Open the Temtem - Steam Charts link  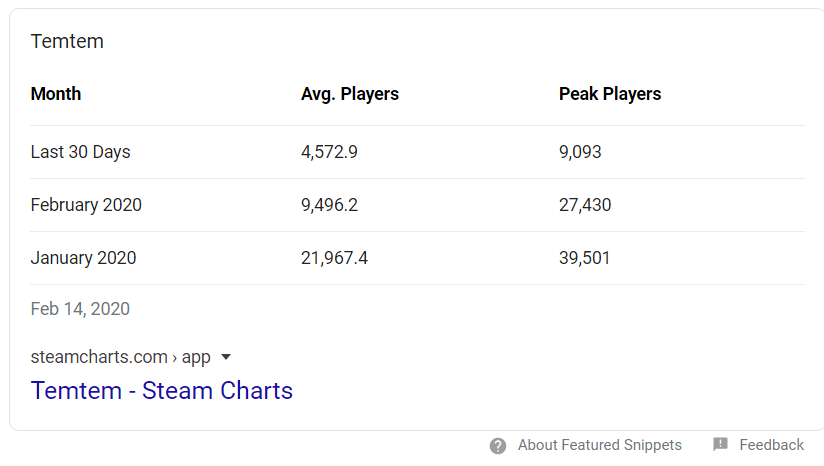click(x=162, y=390)
